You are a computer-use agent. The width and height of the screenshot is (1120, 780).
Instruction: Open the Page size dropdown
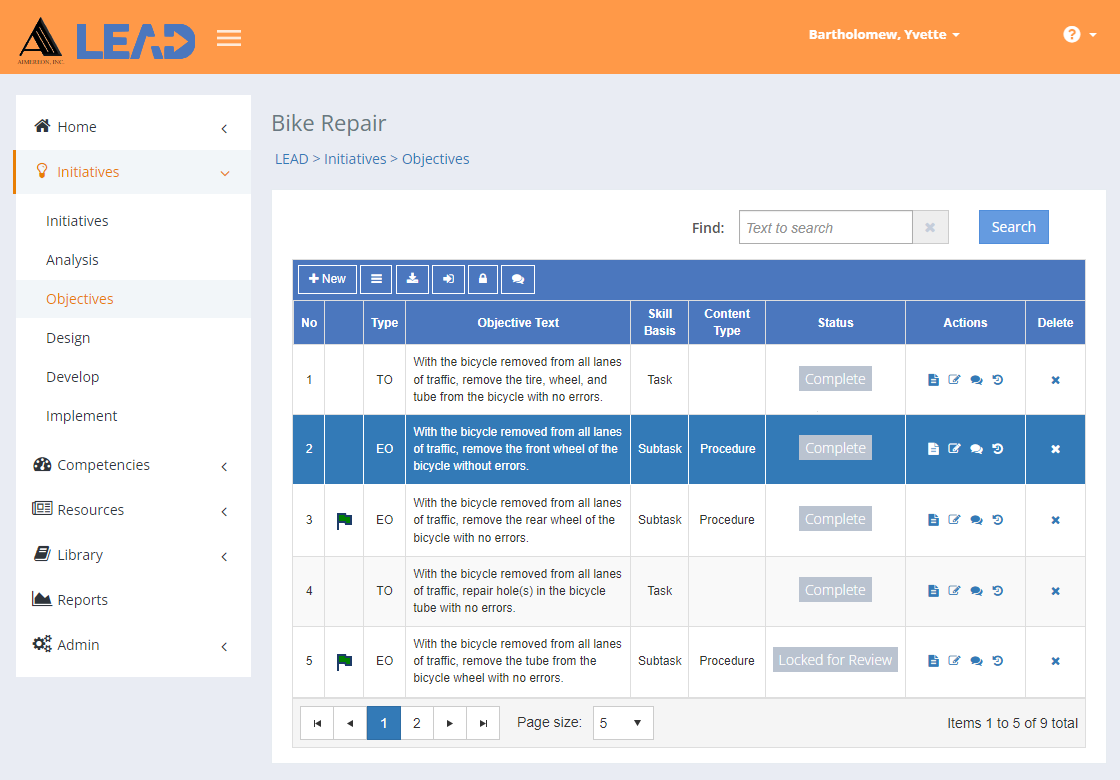(x=623, y=723)
